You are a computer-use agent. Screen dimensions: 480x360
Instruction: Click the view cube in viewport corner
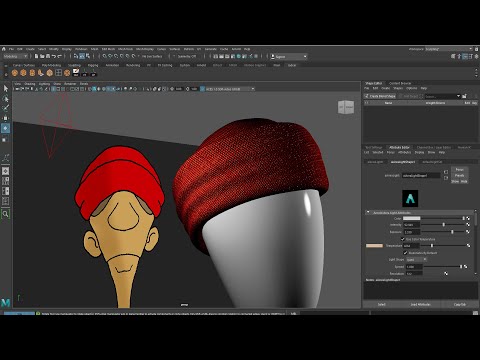[346, 107]
